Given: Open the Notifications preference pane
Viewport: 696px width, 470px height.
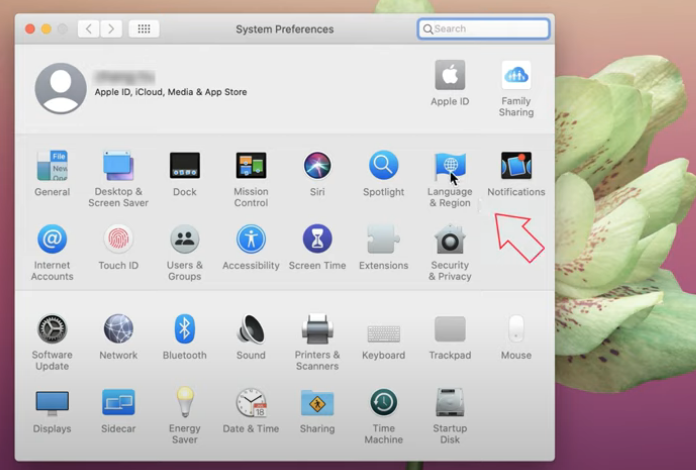Looking at the screenshot, I should click(516, 166).
